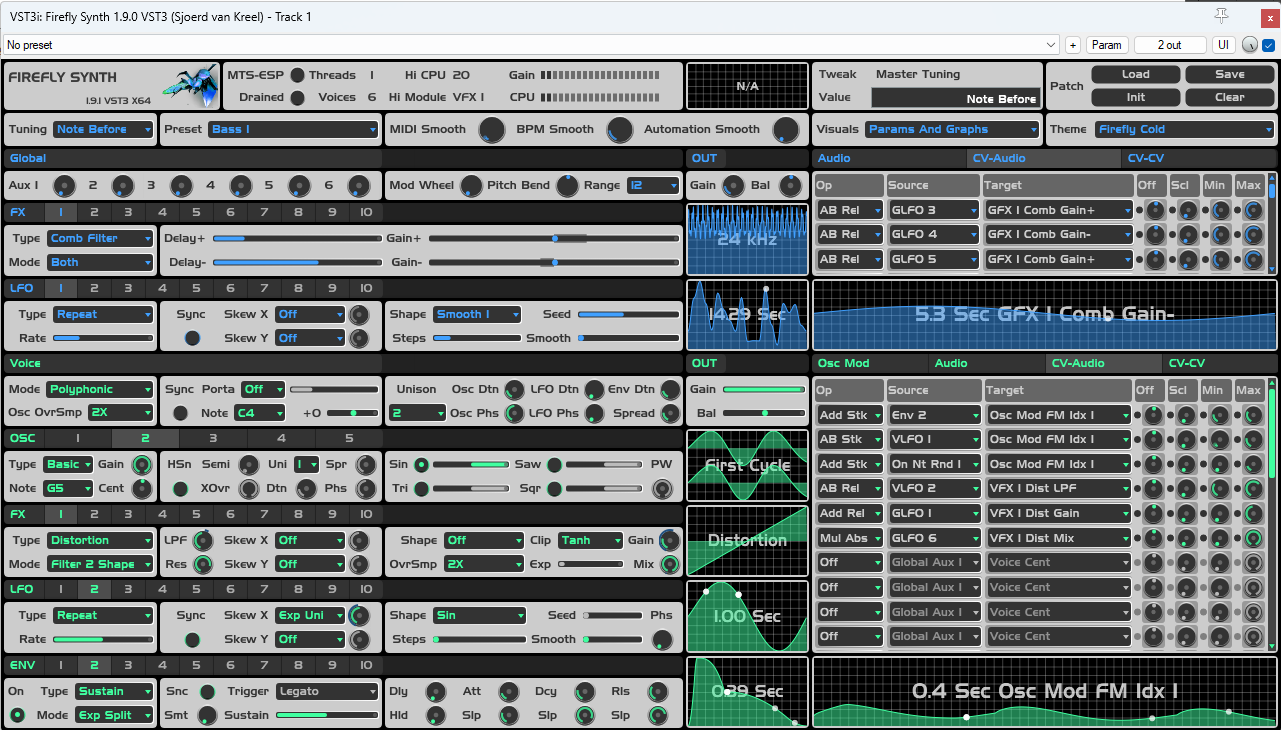Toggle the Sqr waveform switch
1281x730 pixels.
[553, 489]
